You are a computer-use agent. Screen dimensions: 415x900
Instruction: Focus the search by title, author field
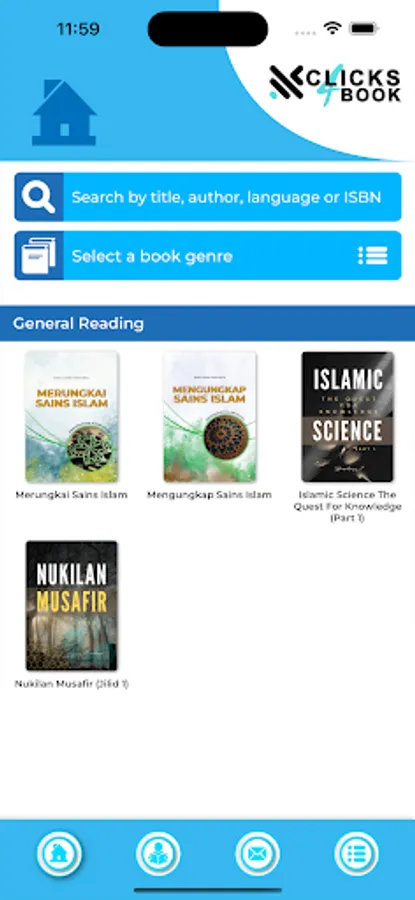click(208, 197)
